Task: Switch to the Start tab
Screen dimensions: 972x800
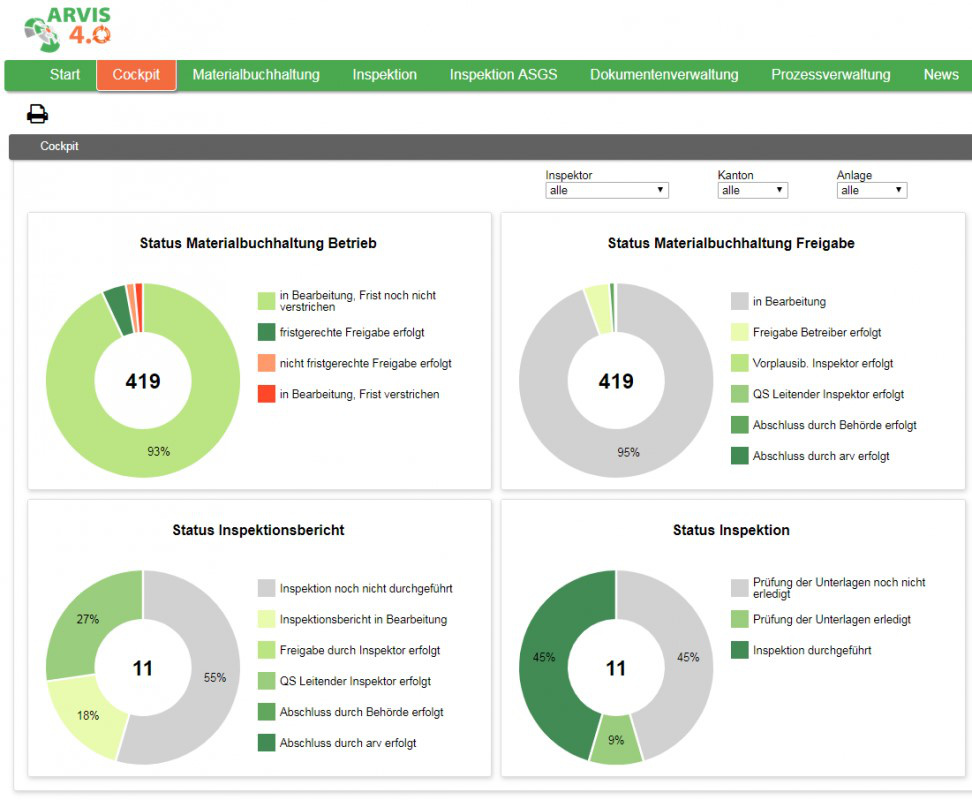Action: point(64,75)
